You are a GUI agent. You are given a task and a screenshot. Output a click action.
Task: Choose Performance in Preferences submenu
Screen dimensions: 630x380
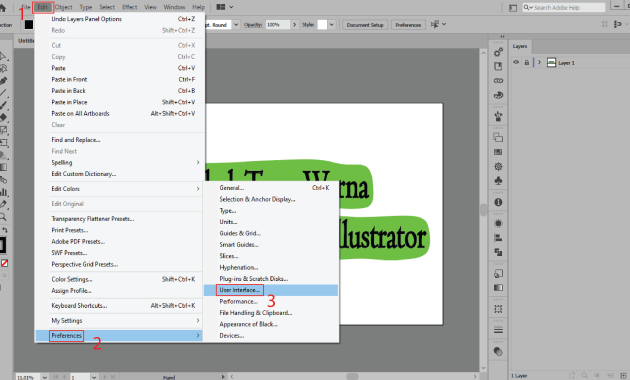(x=271, y=301)
